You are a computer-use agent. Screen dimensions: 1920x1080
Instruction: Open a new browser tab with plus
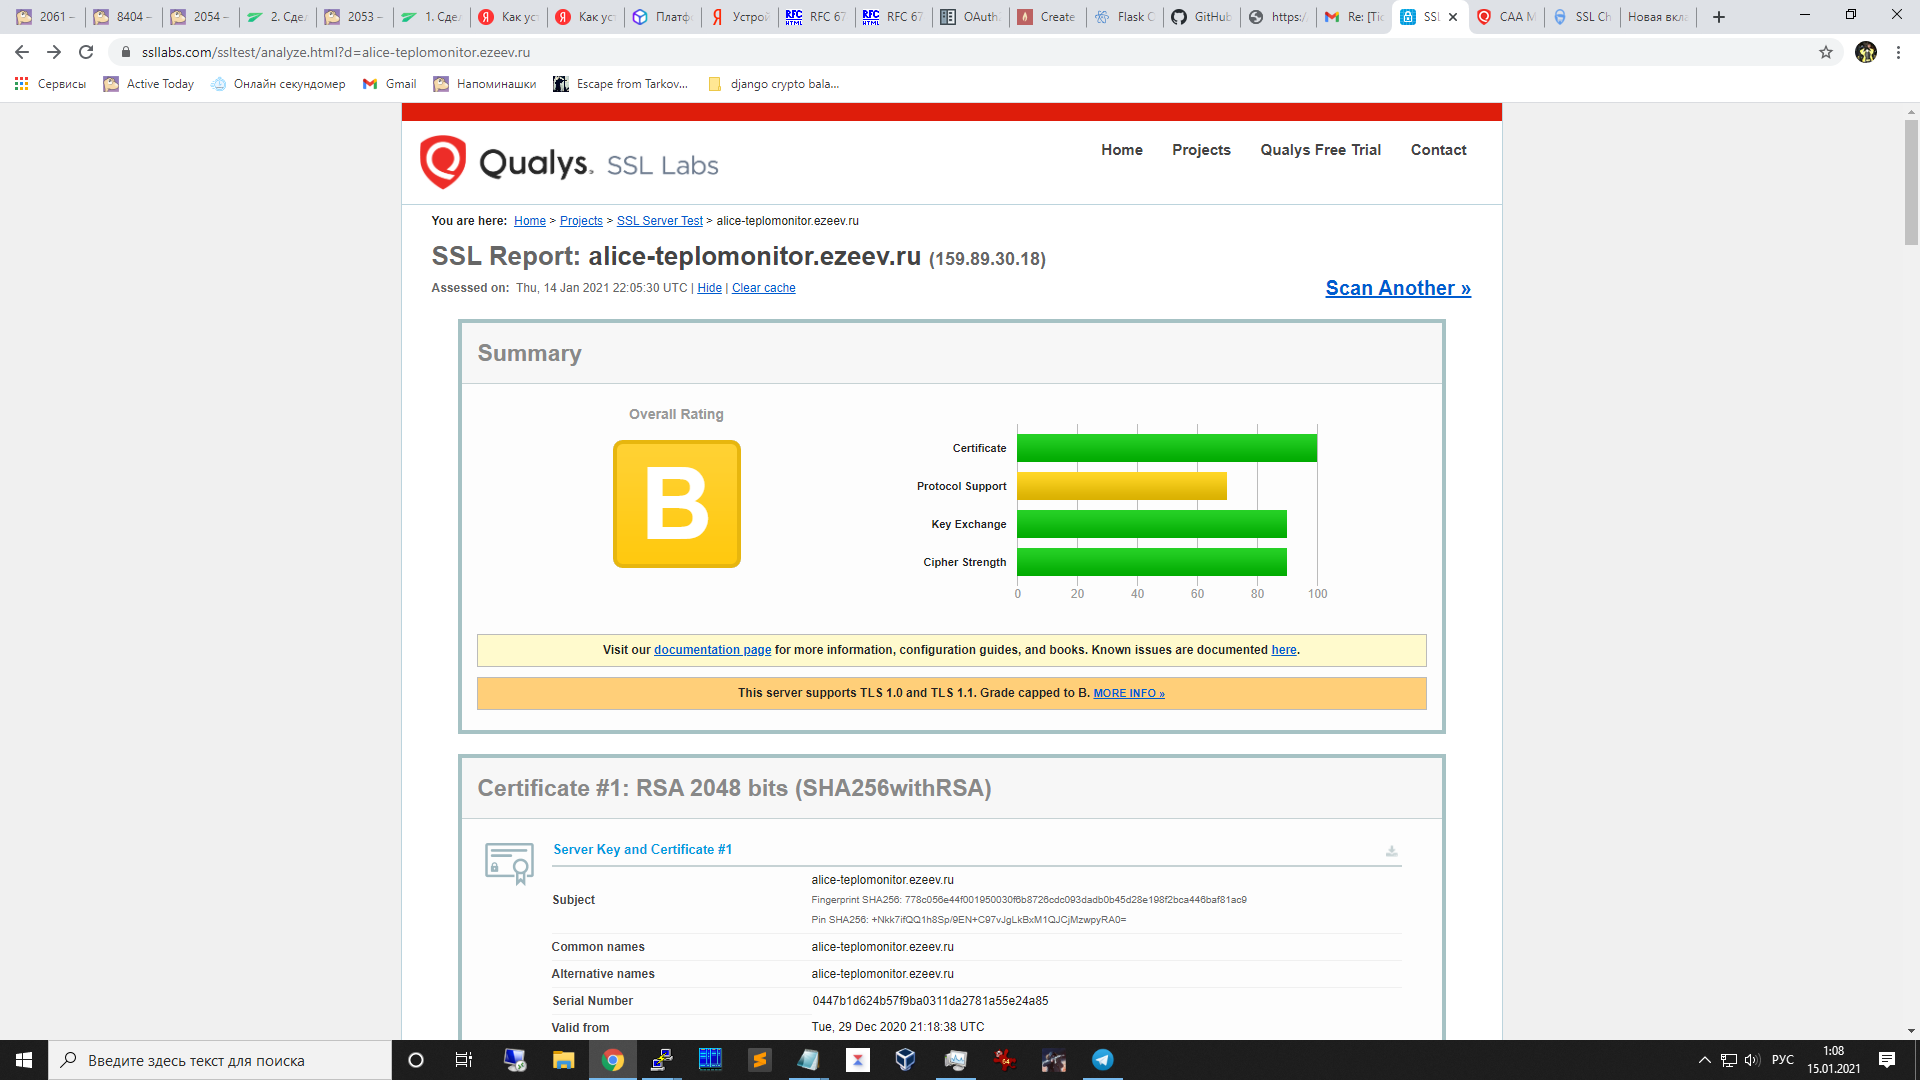tap(1719, 17)
